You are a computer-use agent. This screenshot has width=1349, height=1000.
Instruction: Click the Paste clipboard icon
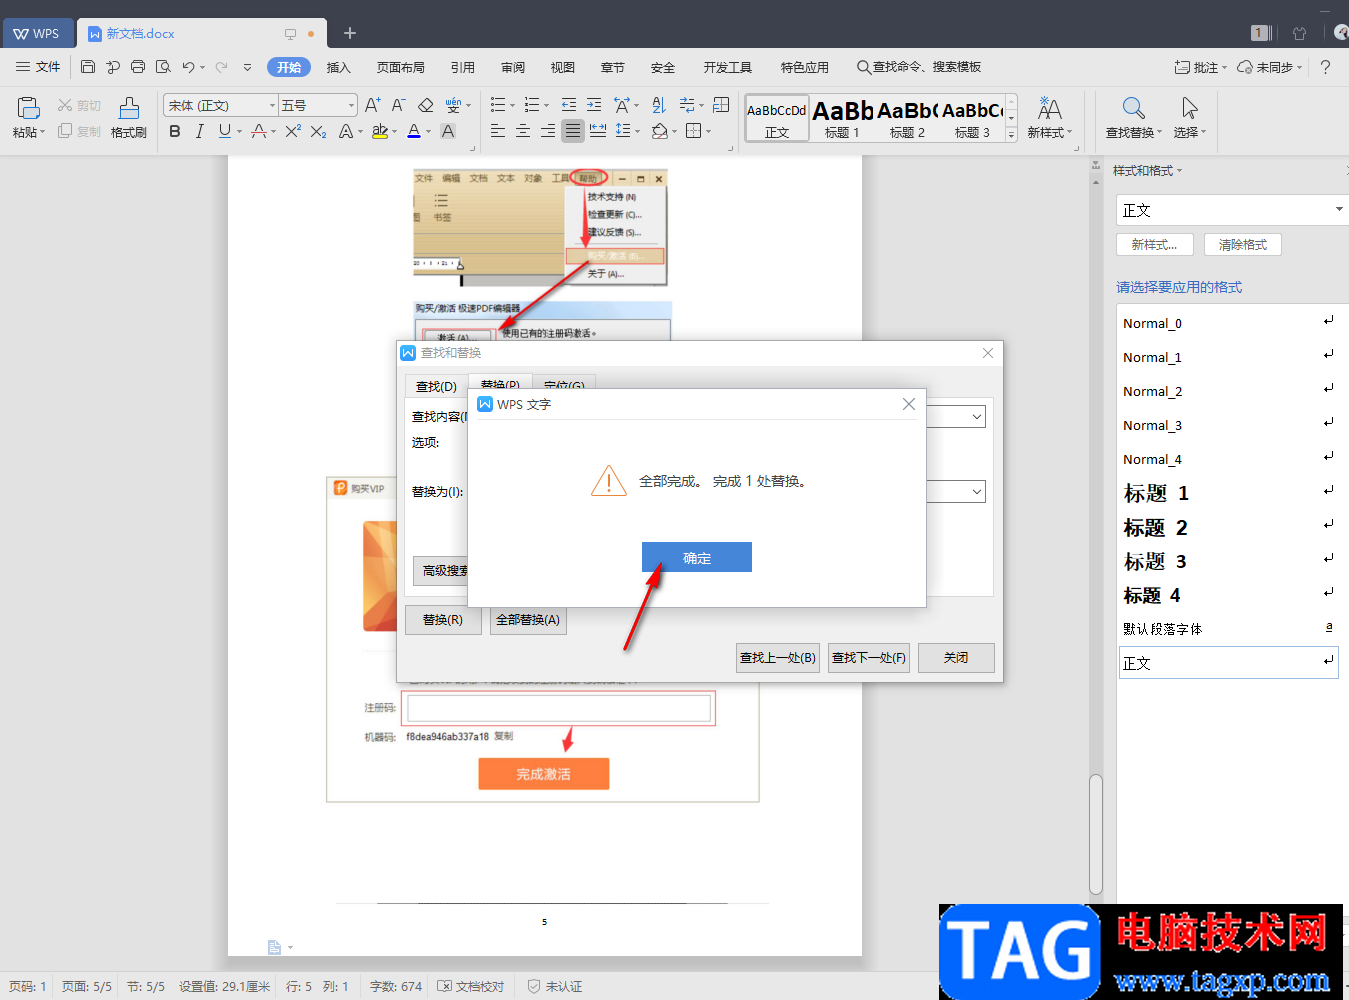click(28, 108)
